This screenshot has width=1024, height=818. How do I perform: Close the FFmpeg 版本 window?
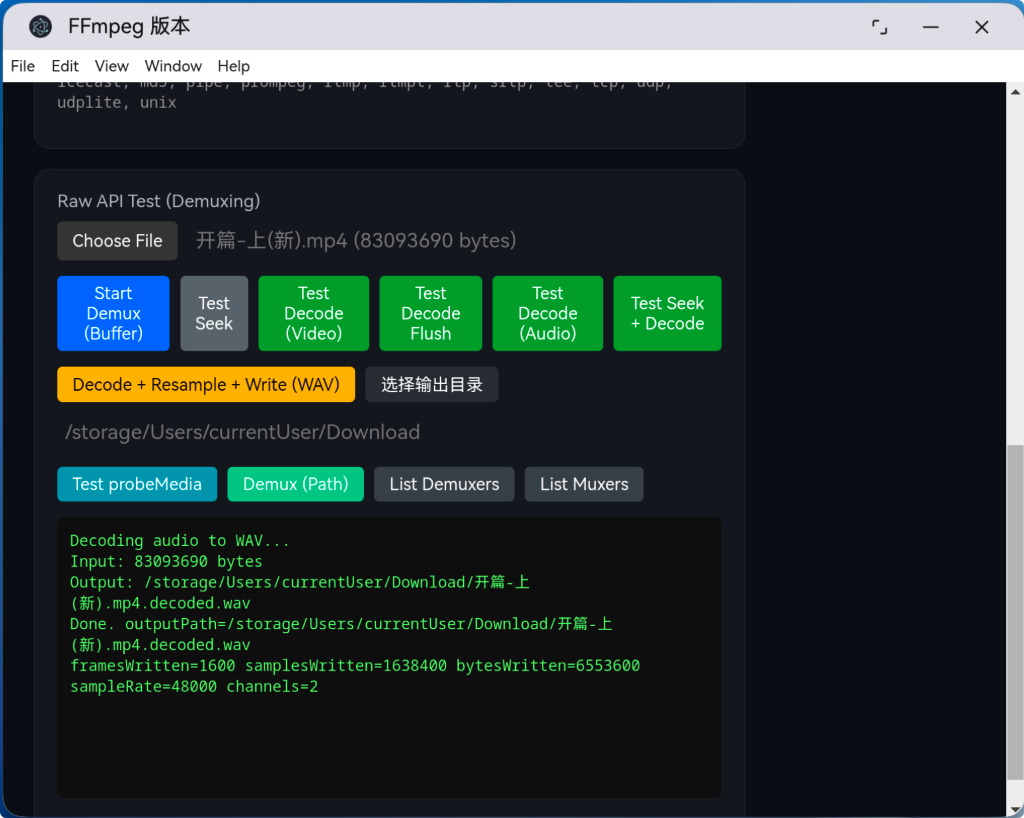click(x=982, y=27)
